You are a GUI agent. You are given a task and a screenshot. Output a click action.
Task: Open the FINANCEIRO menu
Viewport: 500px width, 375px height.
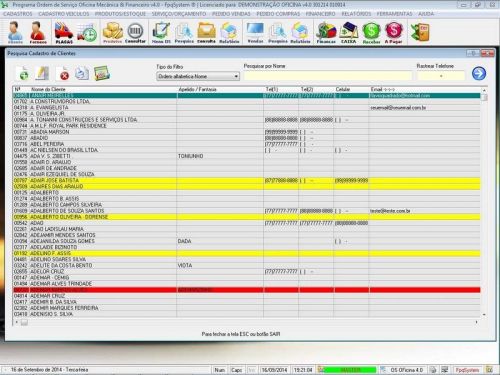320,14
